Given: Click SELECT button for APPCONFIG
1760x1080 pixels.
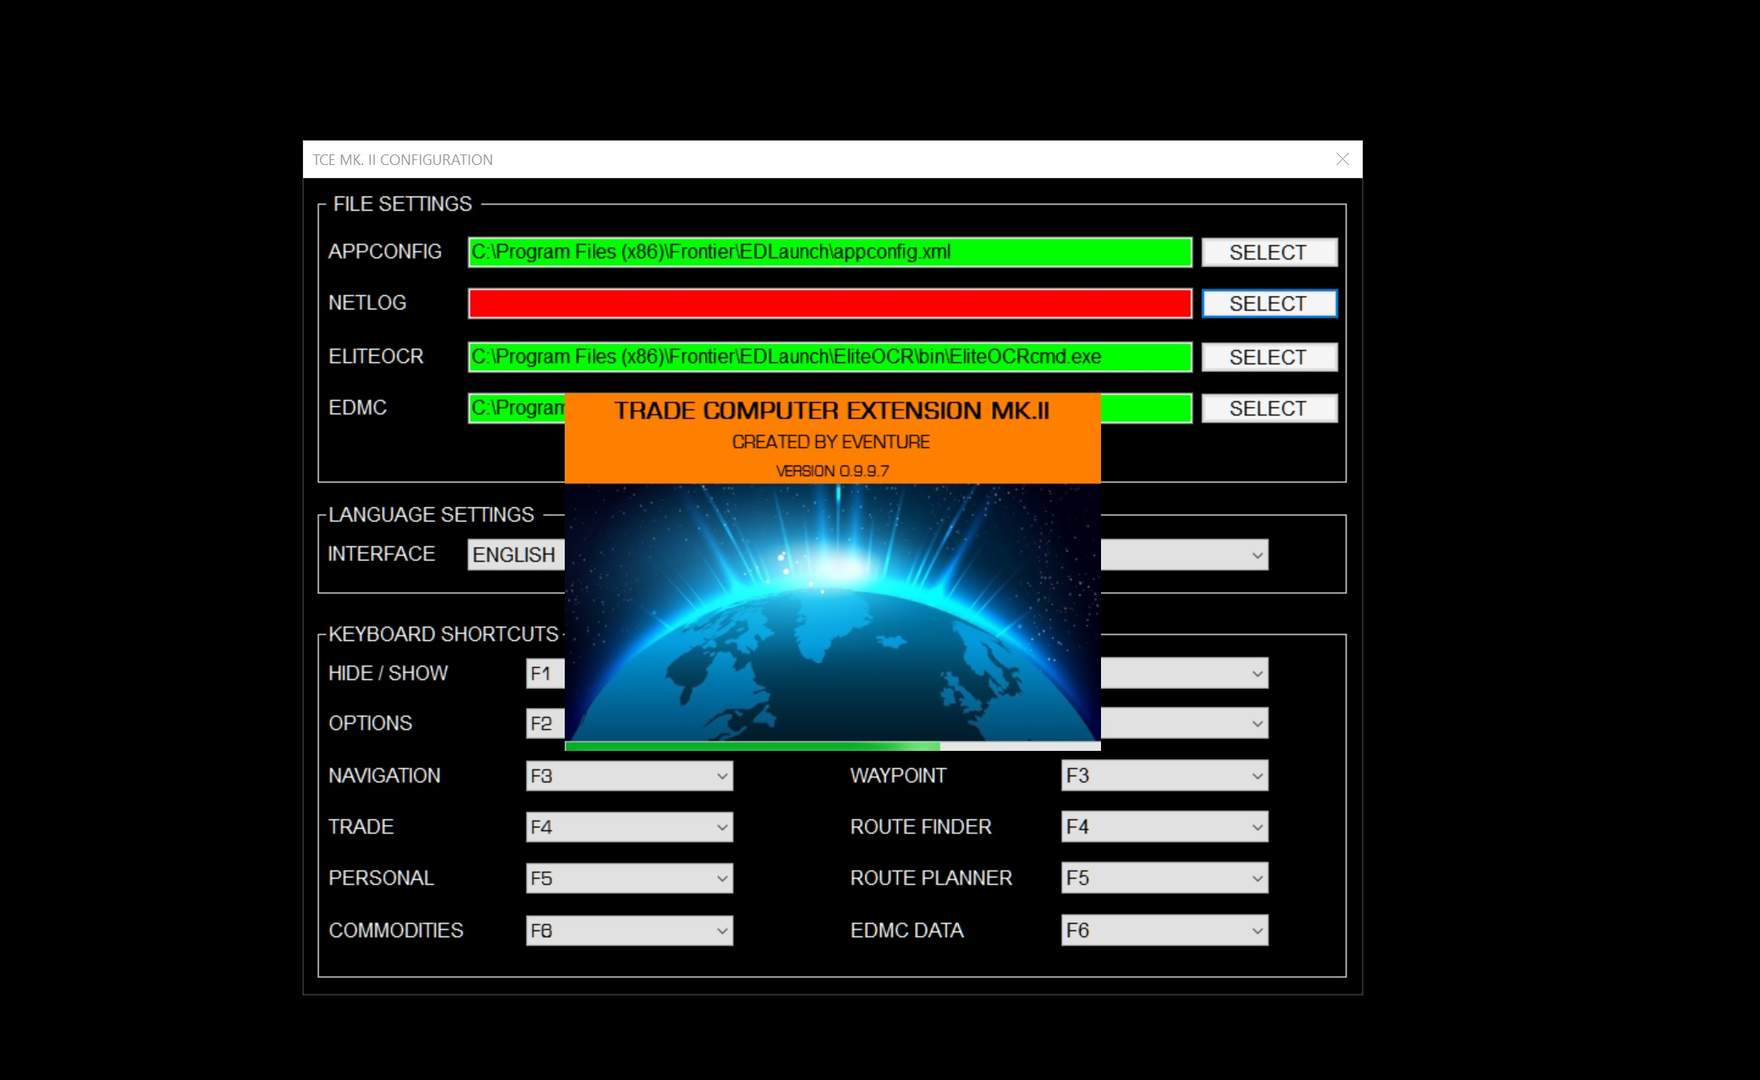Looking at the screenshot, I should (x=1269, y=252).
